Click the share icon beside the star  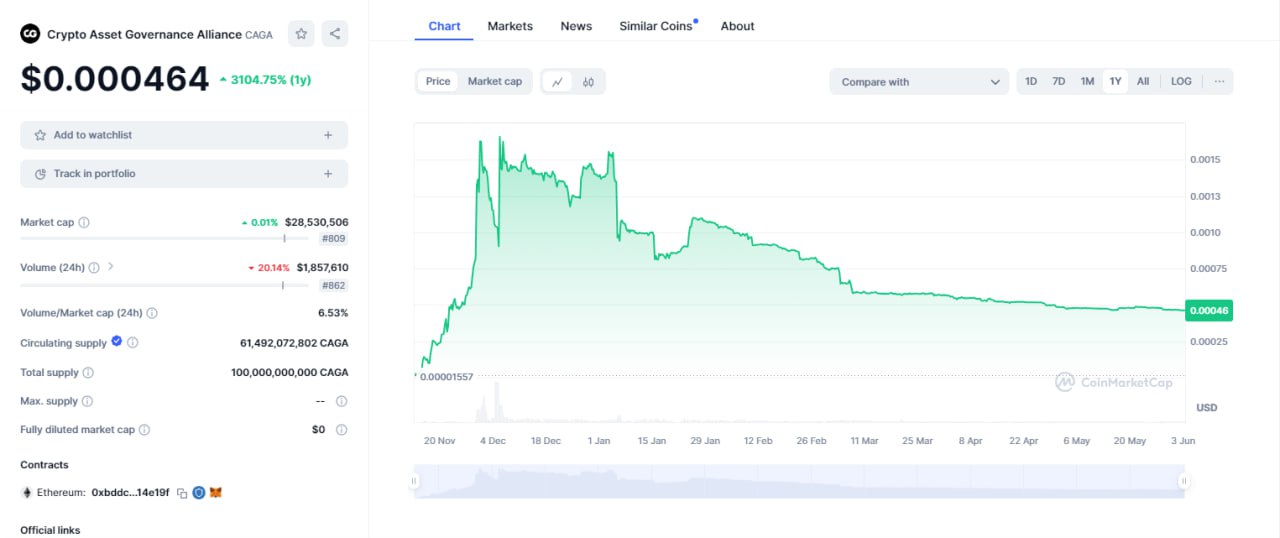point(335,34)
